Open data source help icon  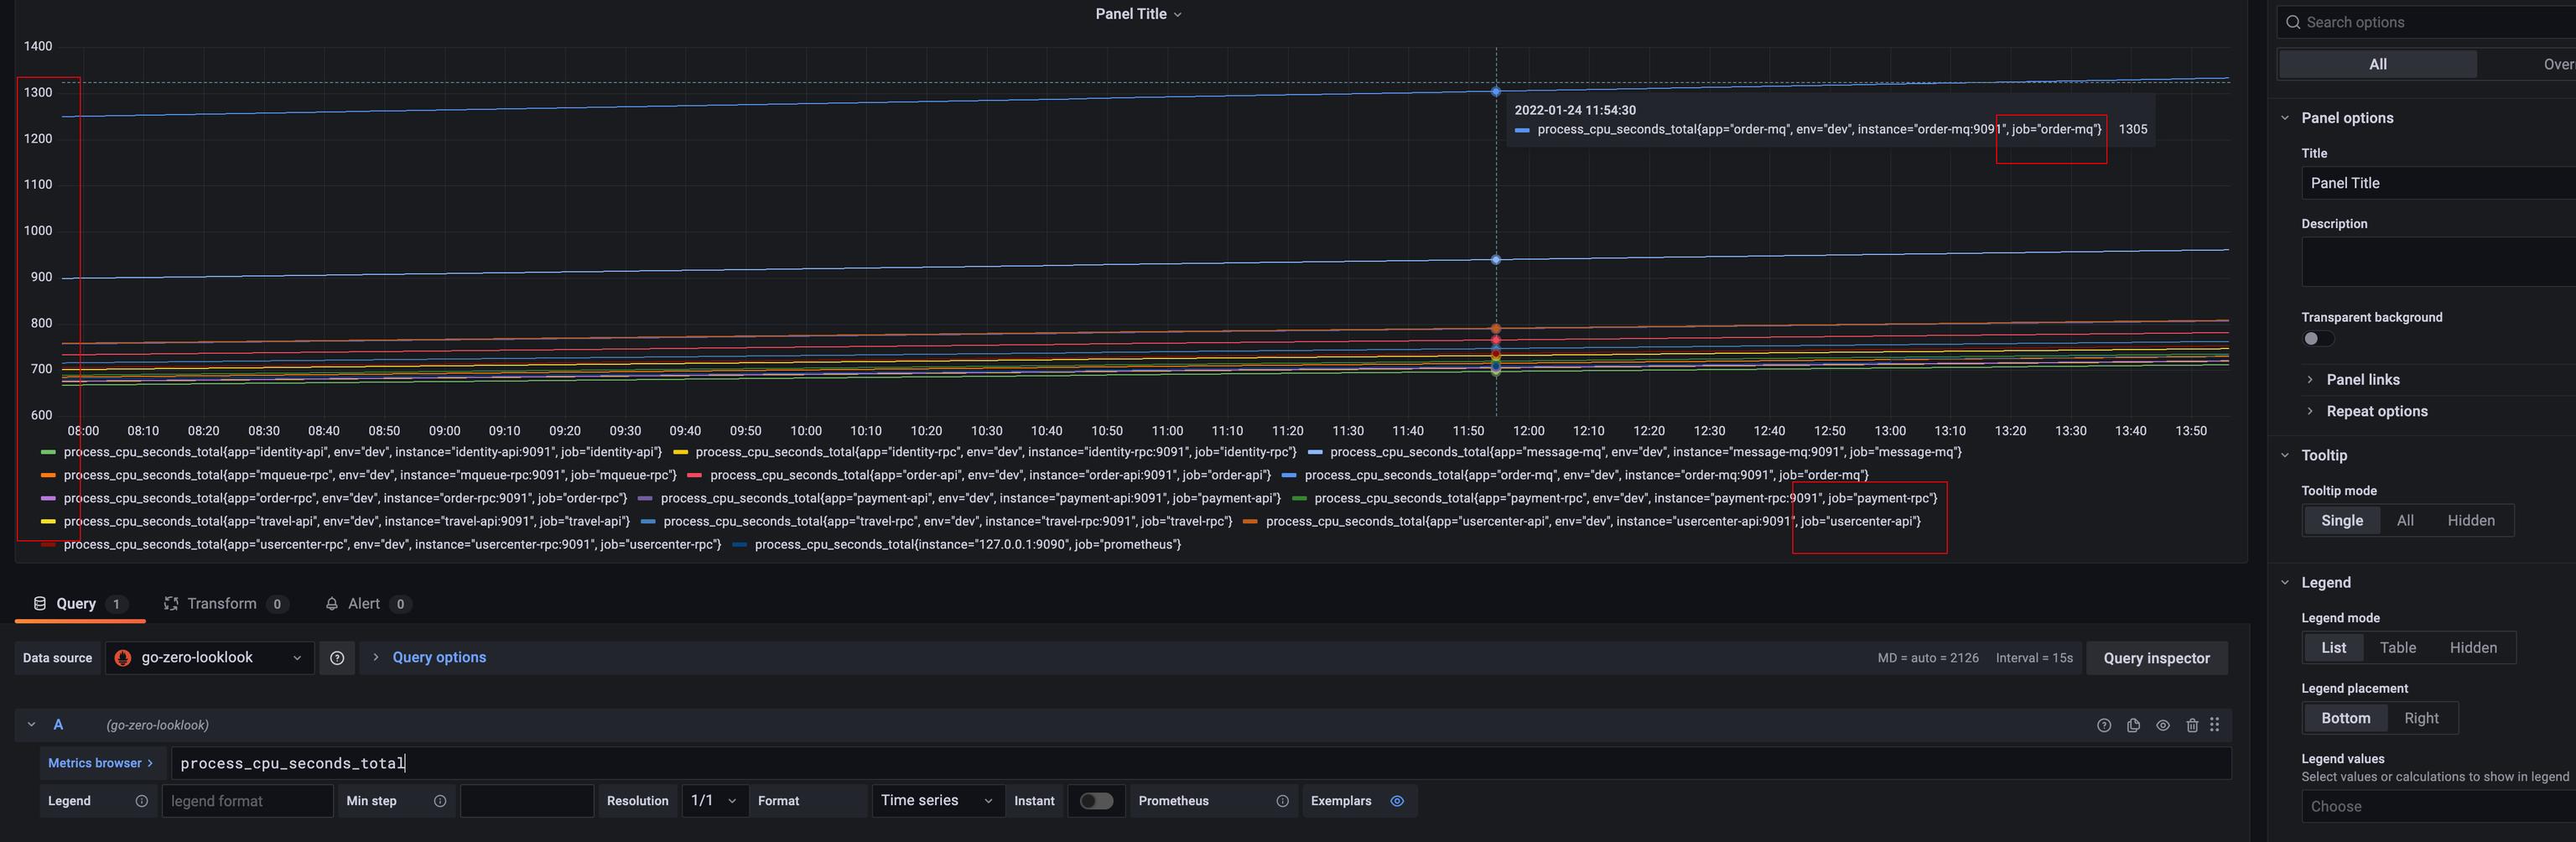[x=337, y=658]
